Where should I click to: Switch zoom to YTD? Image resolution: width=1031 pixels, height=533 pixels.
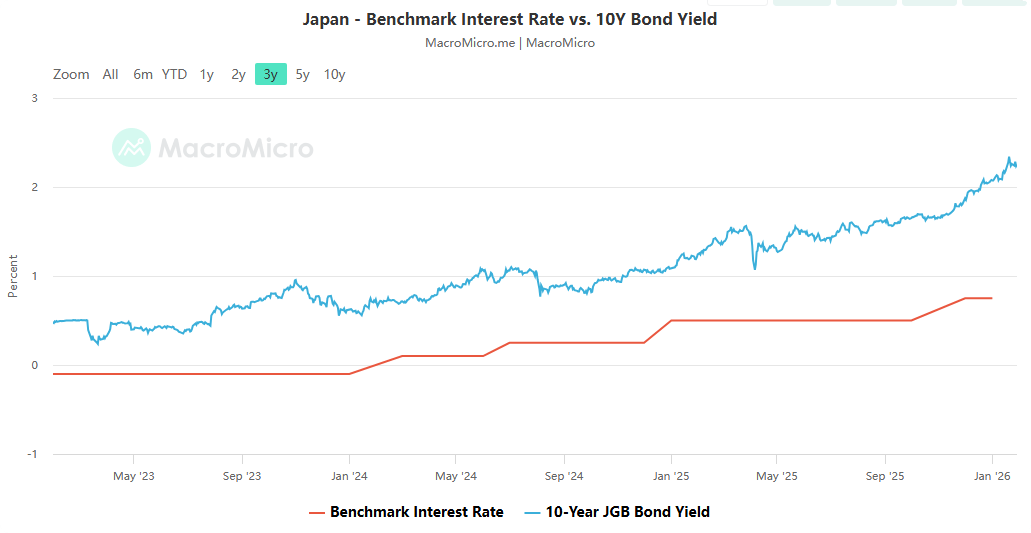coord(174,74)
